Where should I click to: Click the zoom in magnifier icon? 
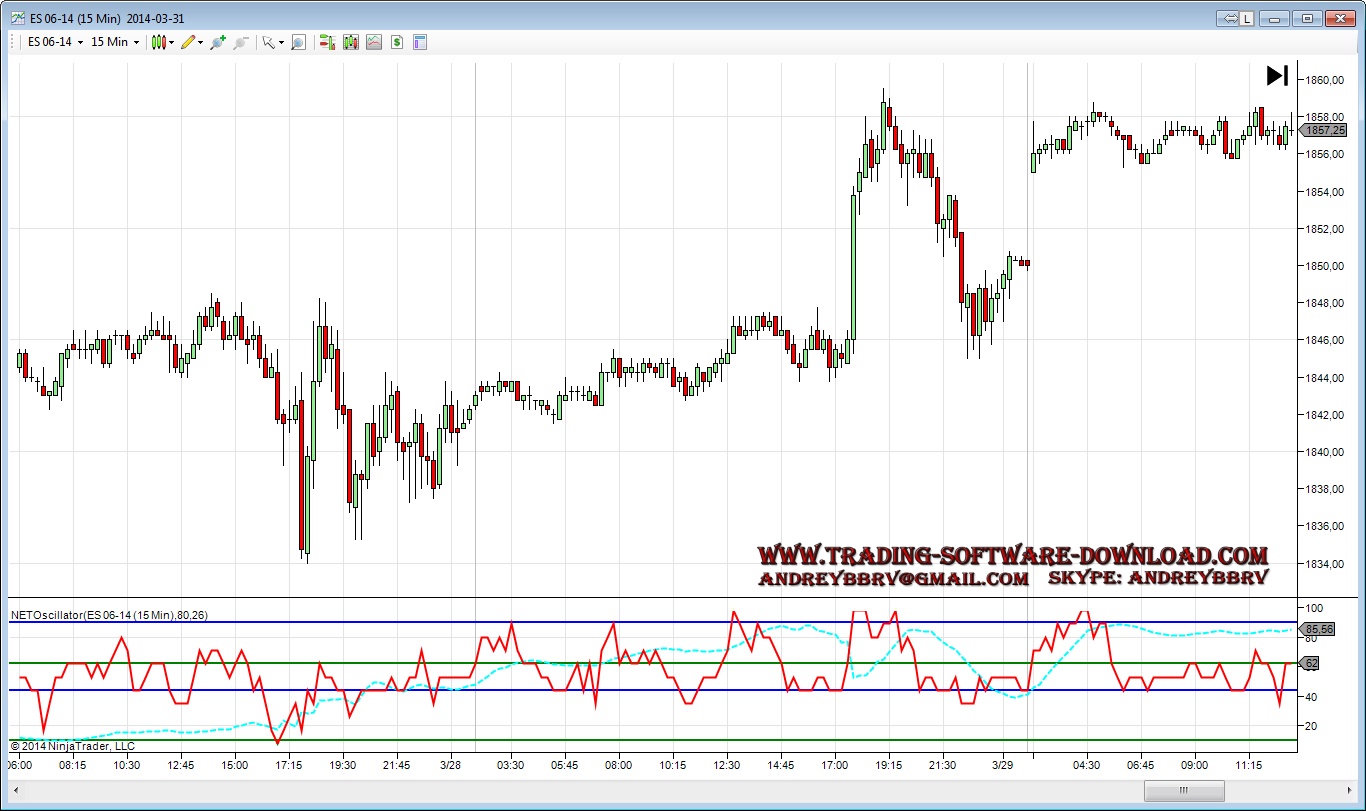tap(217, 42)
